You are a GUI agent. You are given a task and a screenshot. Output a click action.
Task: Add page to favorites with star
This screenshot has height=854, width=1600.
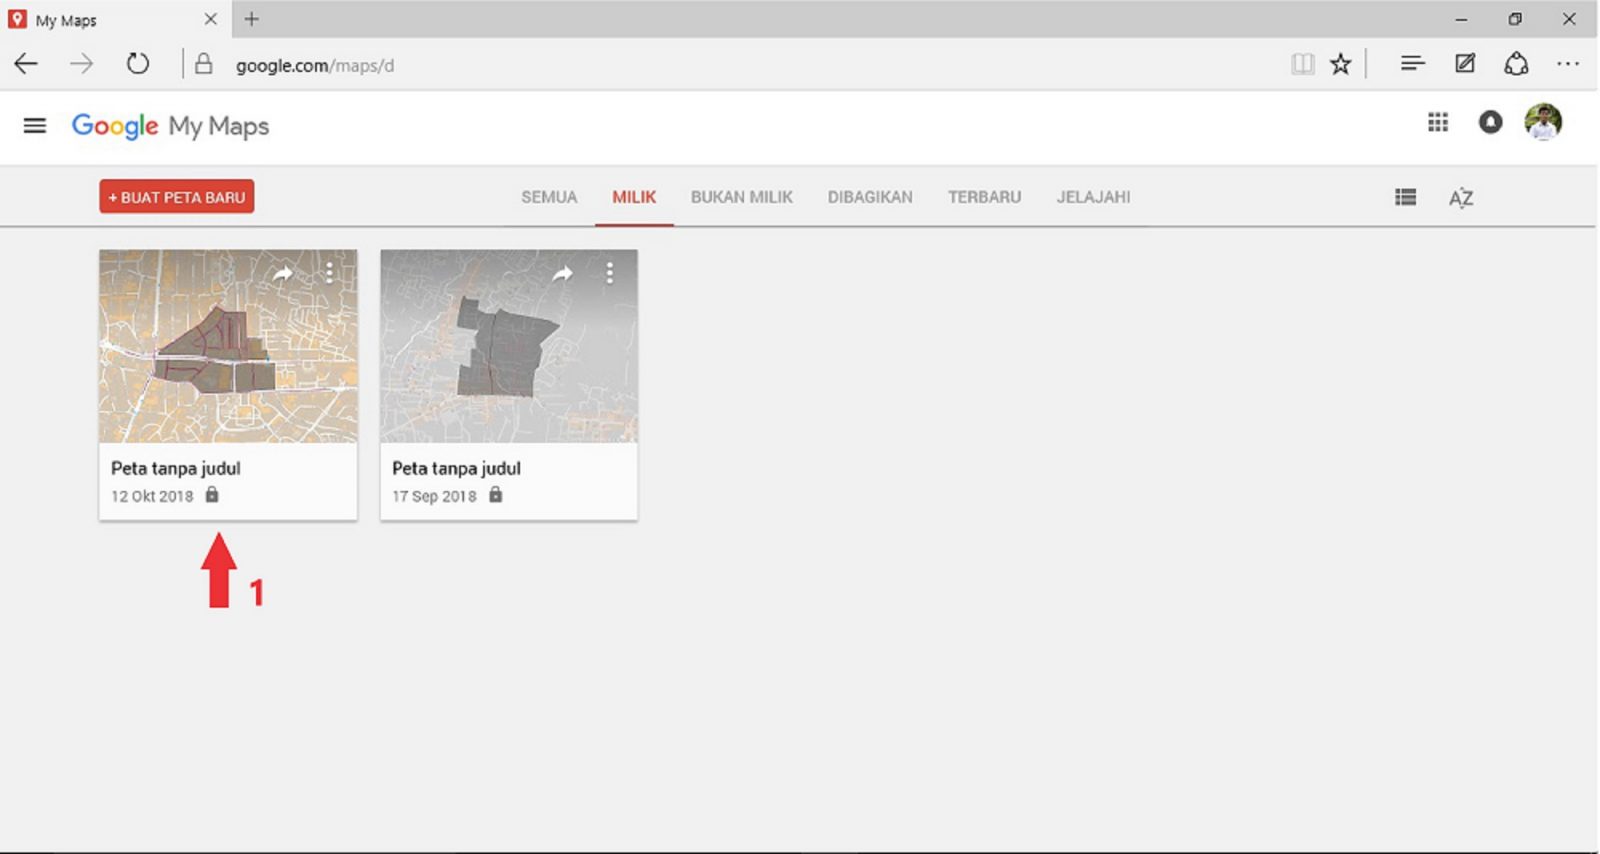coord(1341,65)
